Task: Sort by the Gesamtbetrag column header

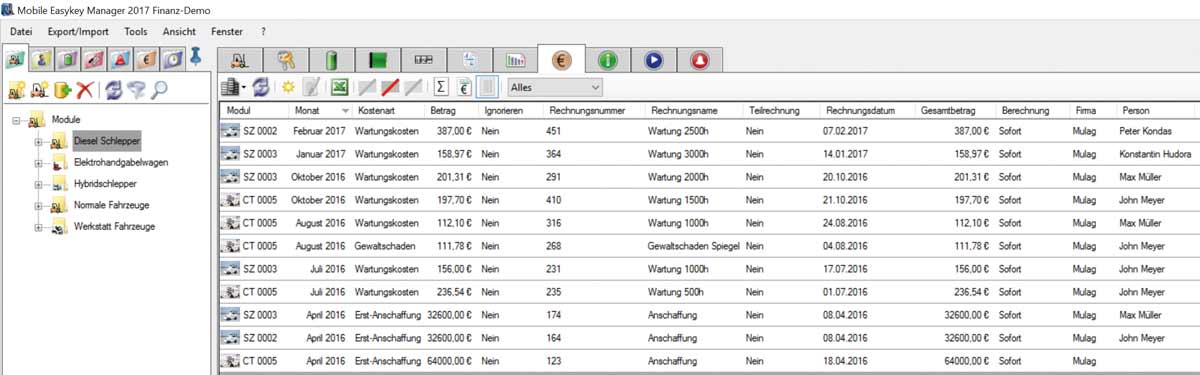Action: [955, 110]
